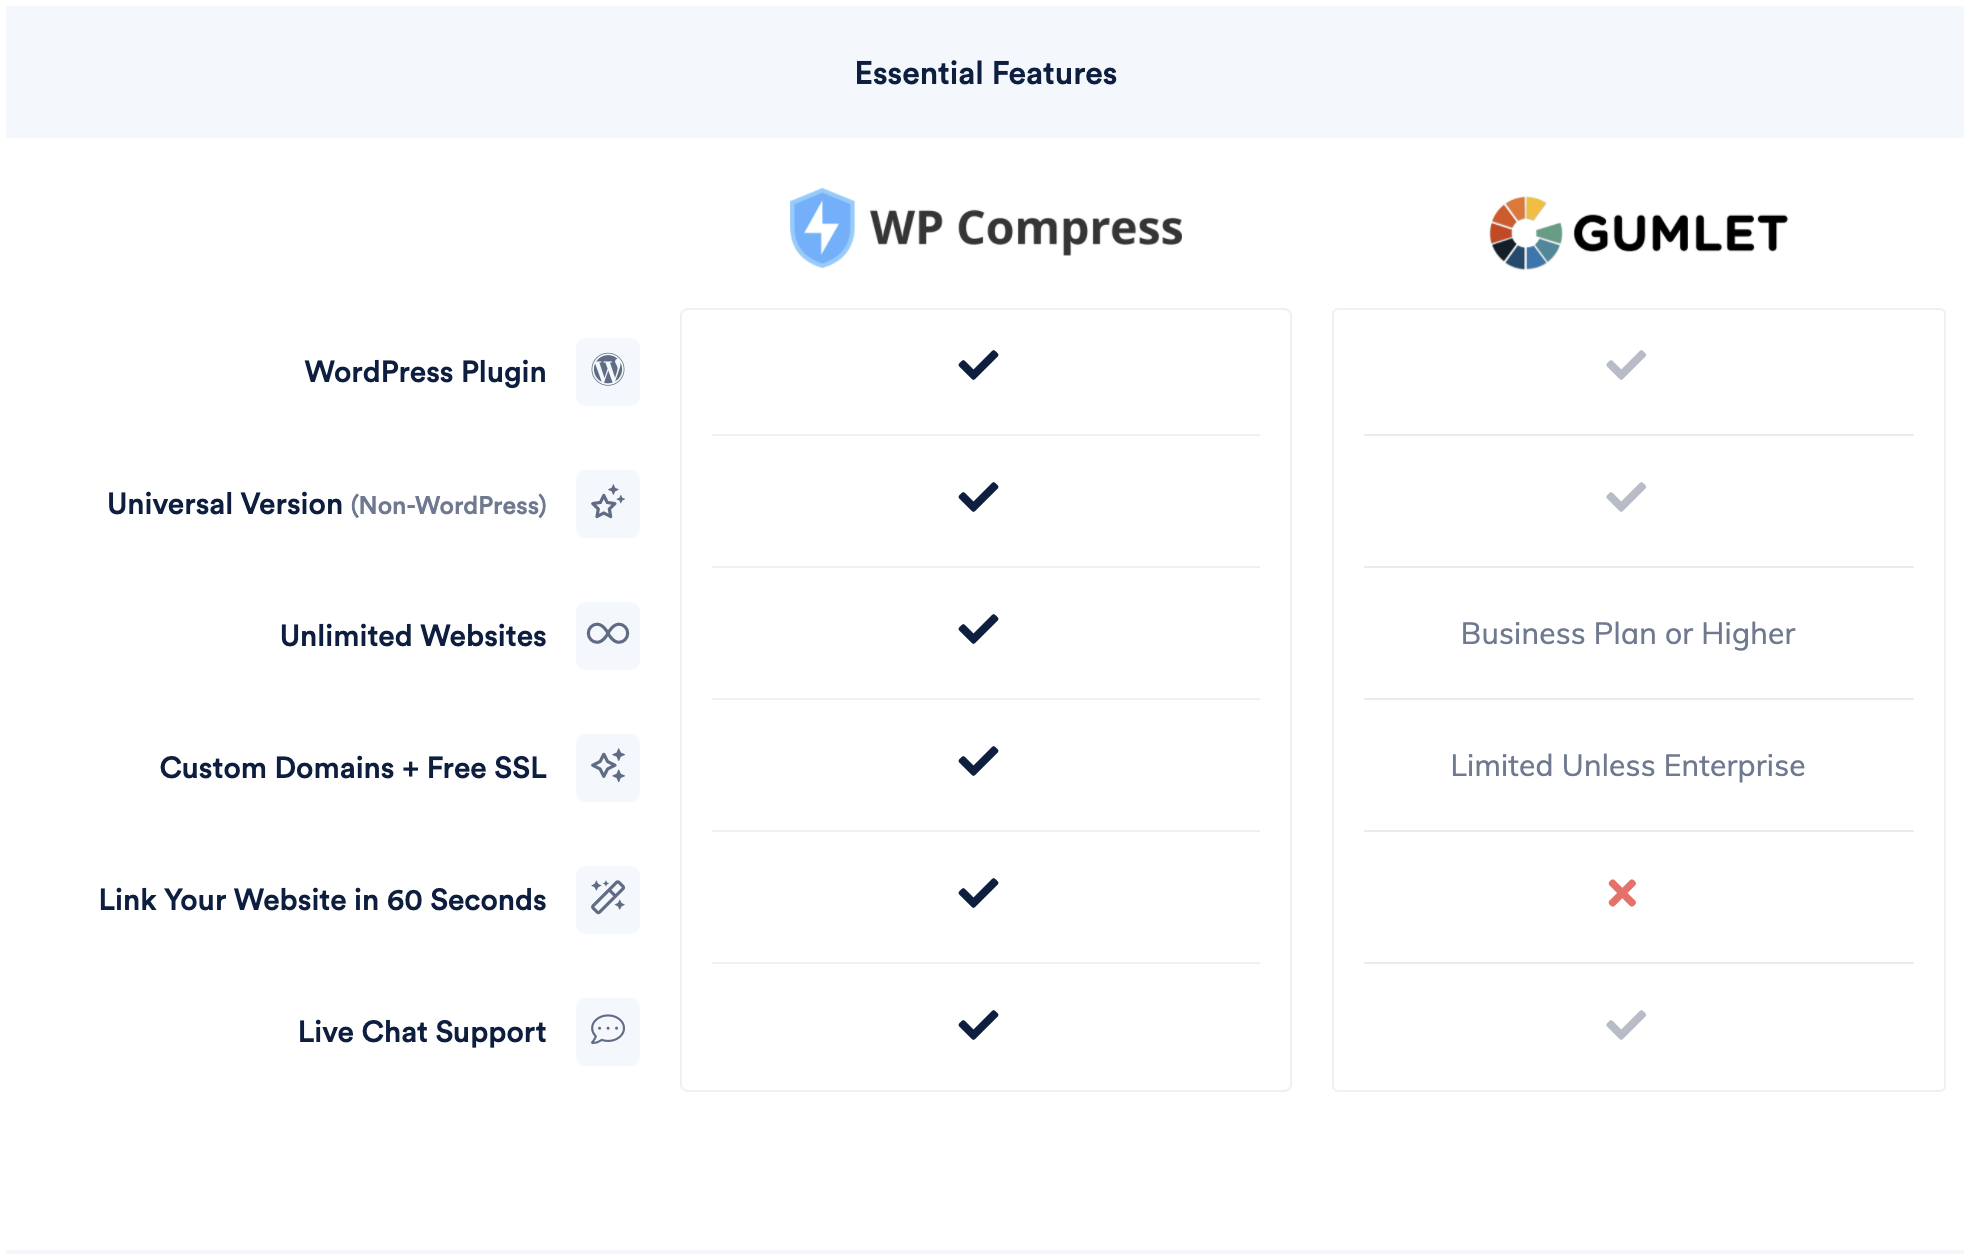Click the infinity icon for Unlimited Websites

click(607, 634)
